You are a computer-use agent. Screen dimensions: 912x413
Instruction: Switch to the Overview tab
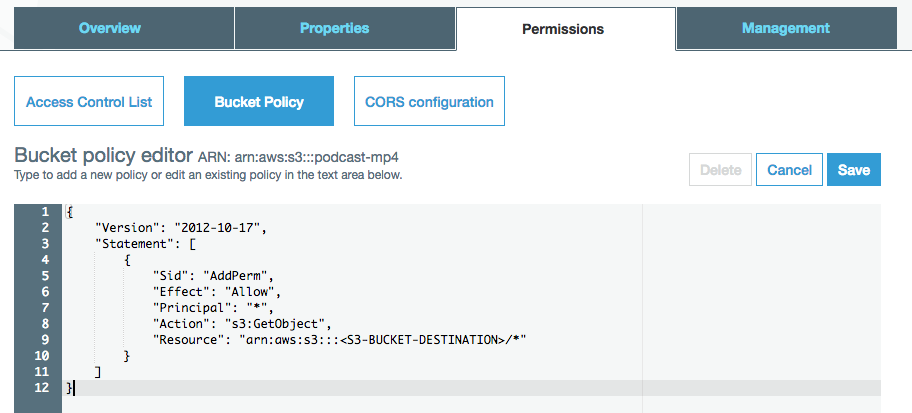(110, 28)
